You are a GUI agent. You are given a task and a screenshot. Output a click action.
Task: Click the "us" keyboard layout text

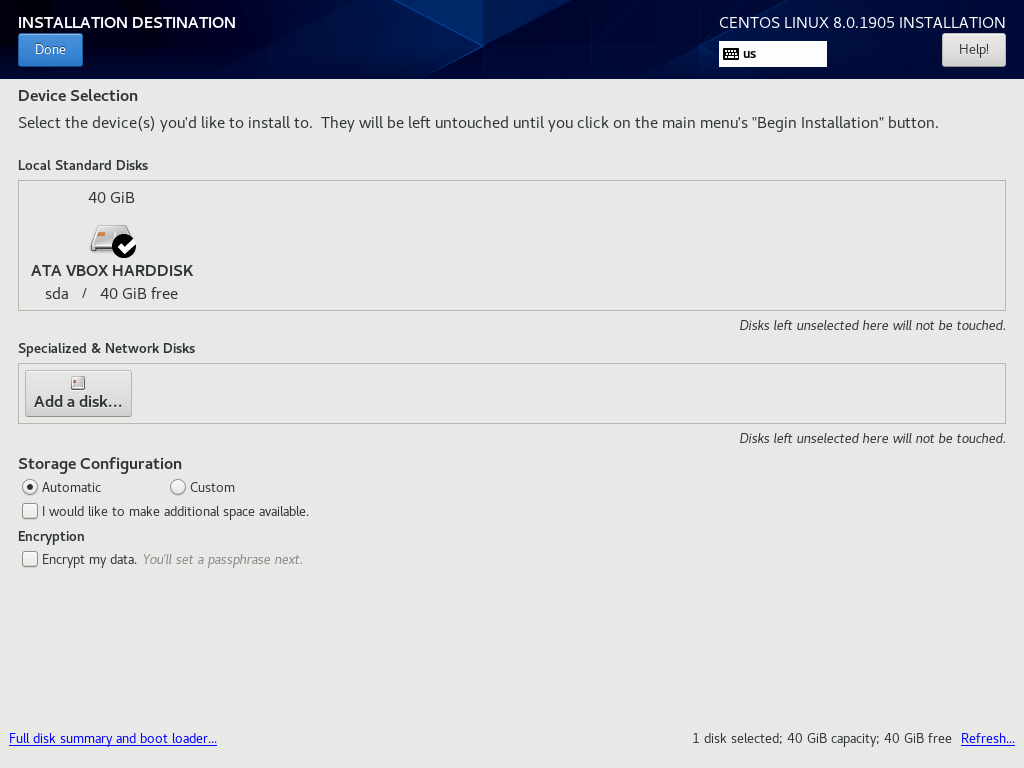[750, 54]
